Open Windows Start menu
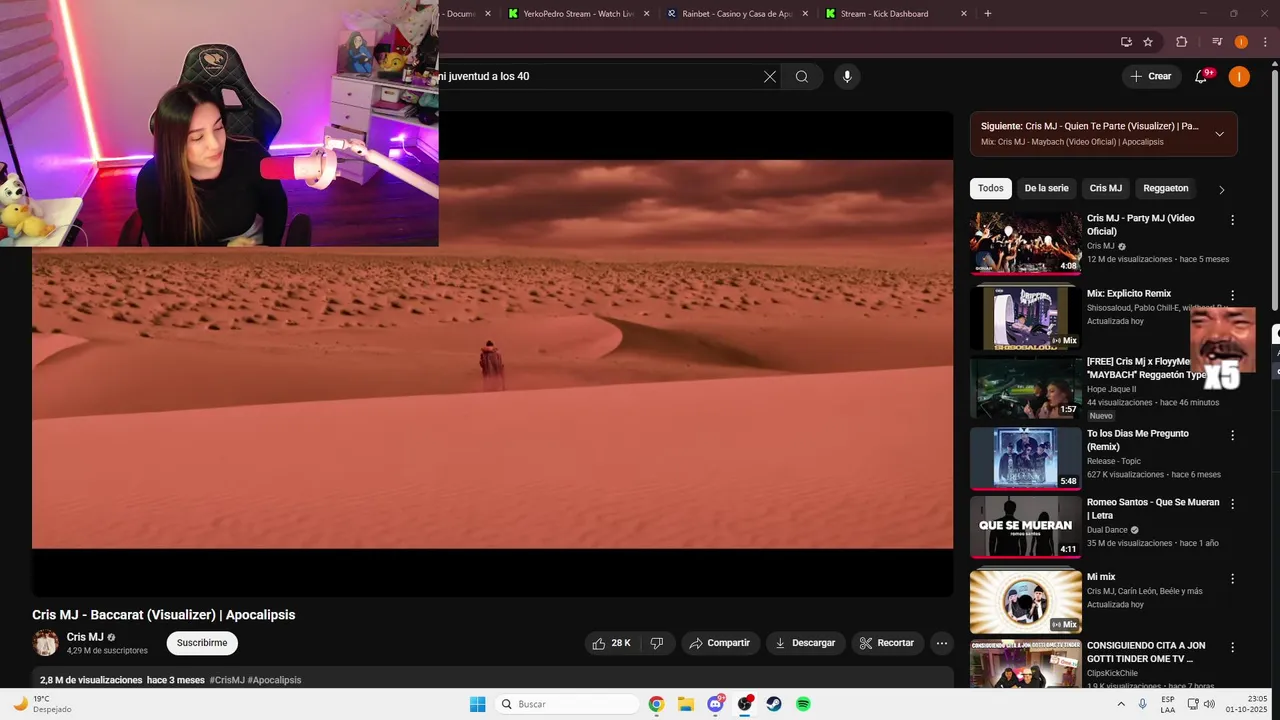Screen dimensions: 1280x720 pos(478,704)
